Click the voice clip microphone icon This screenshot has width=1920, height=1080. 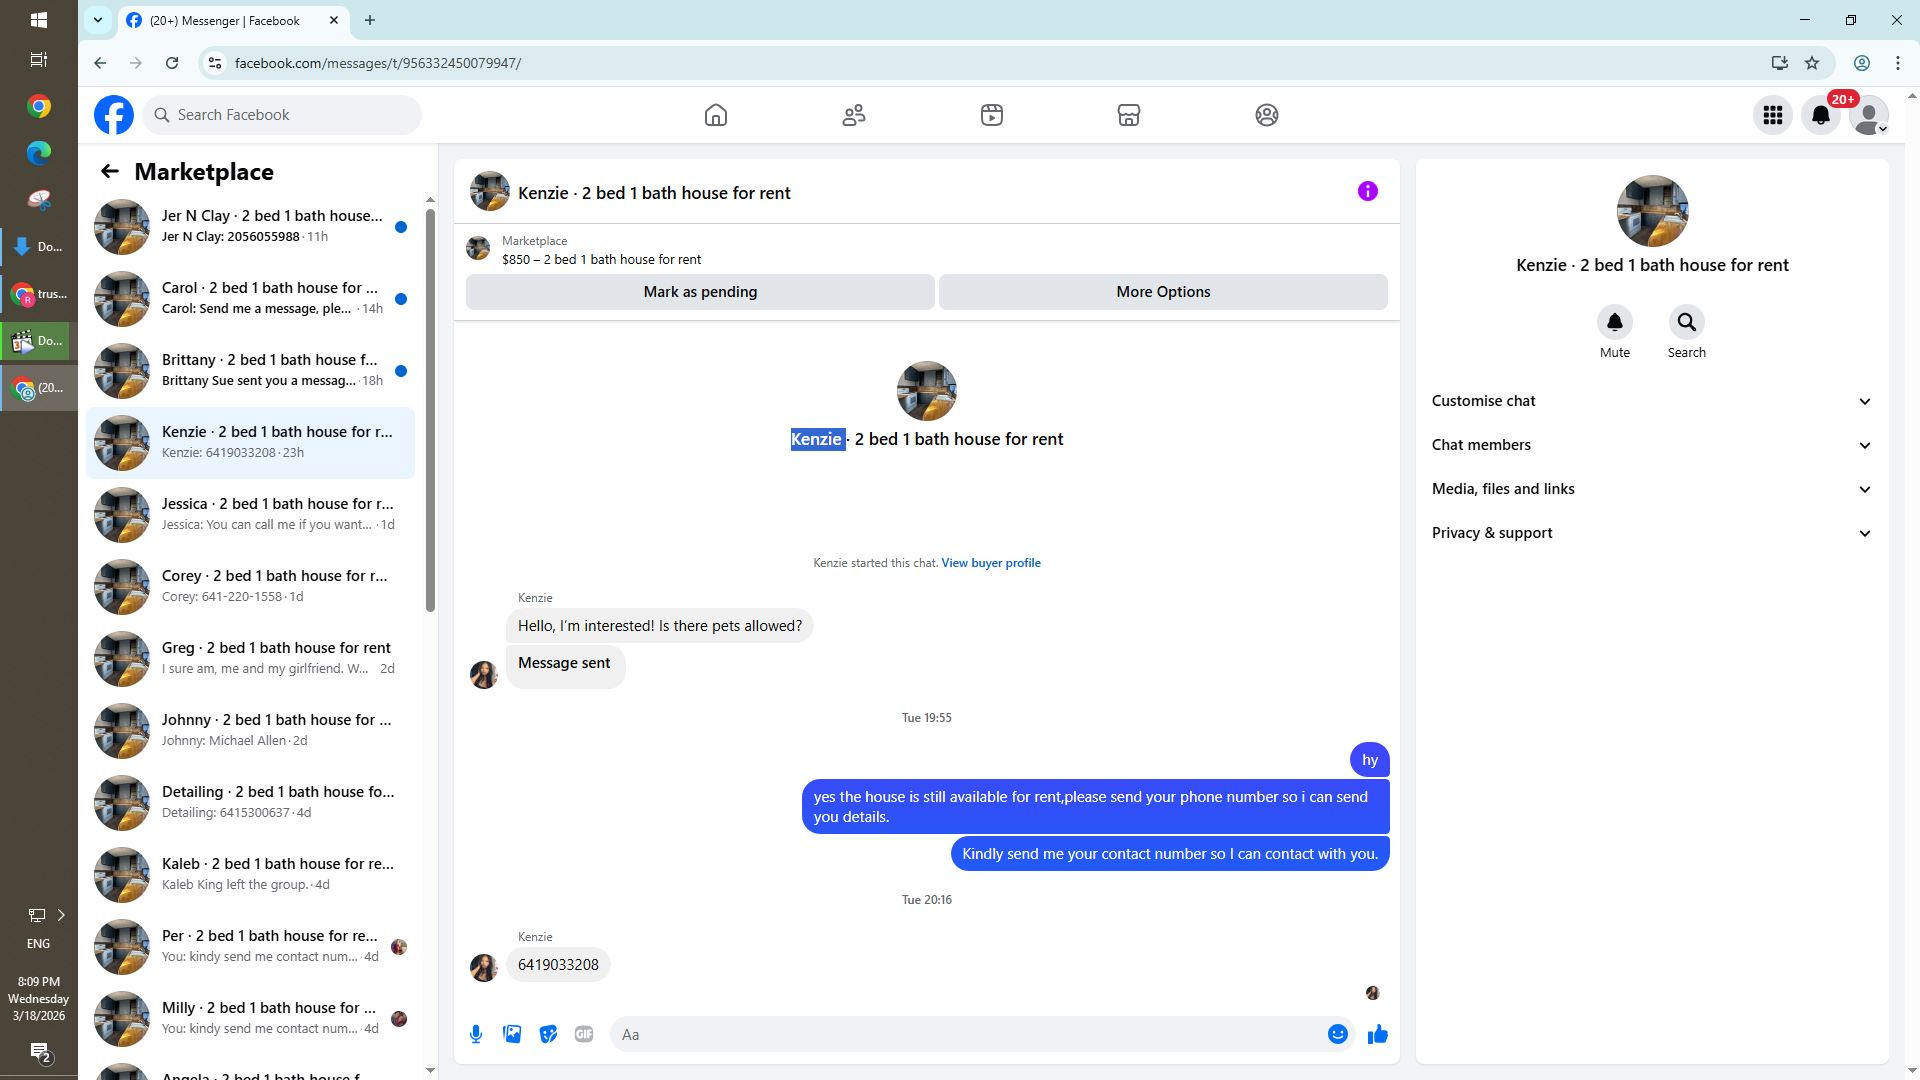pos(476,1034)
